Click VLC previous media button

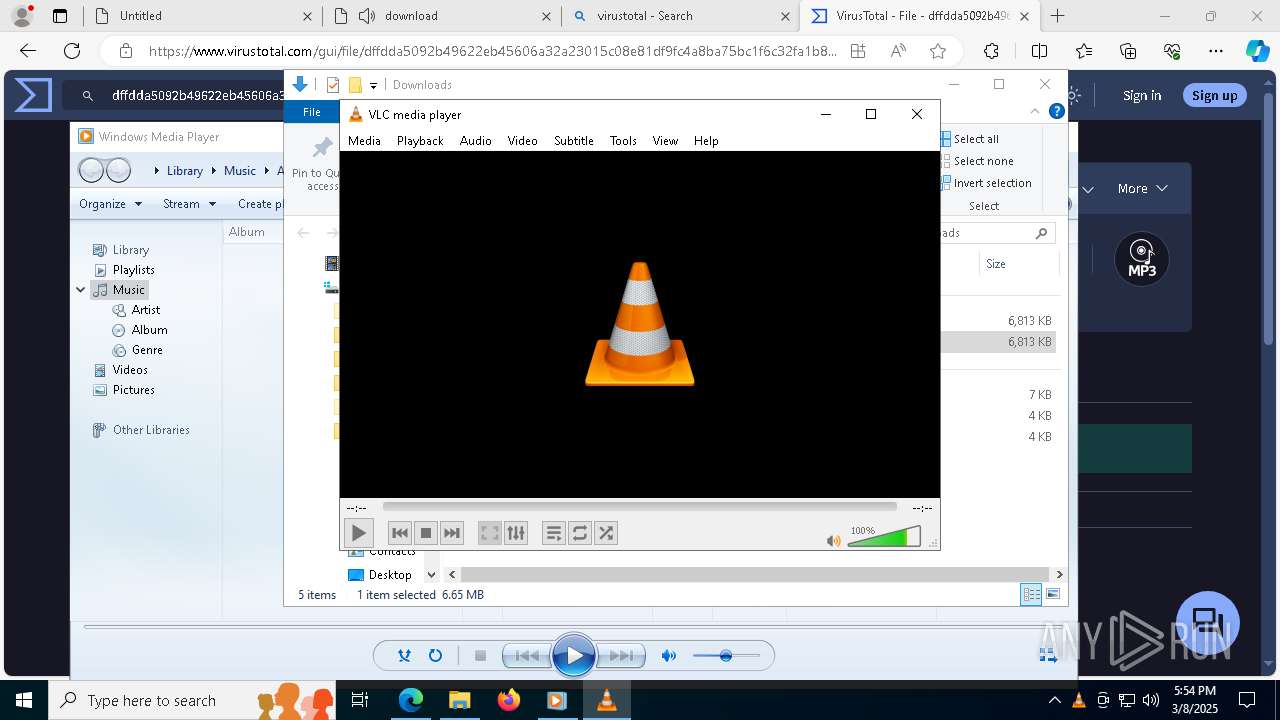tap(399, 533)
